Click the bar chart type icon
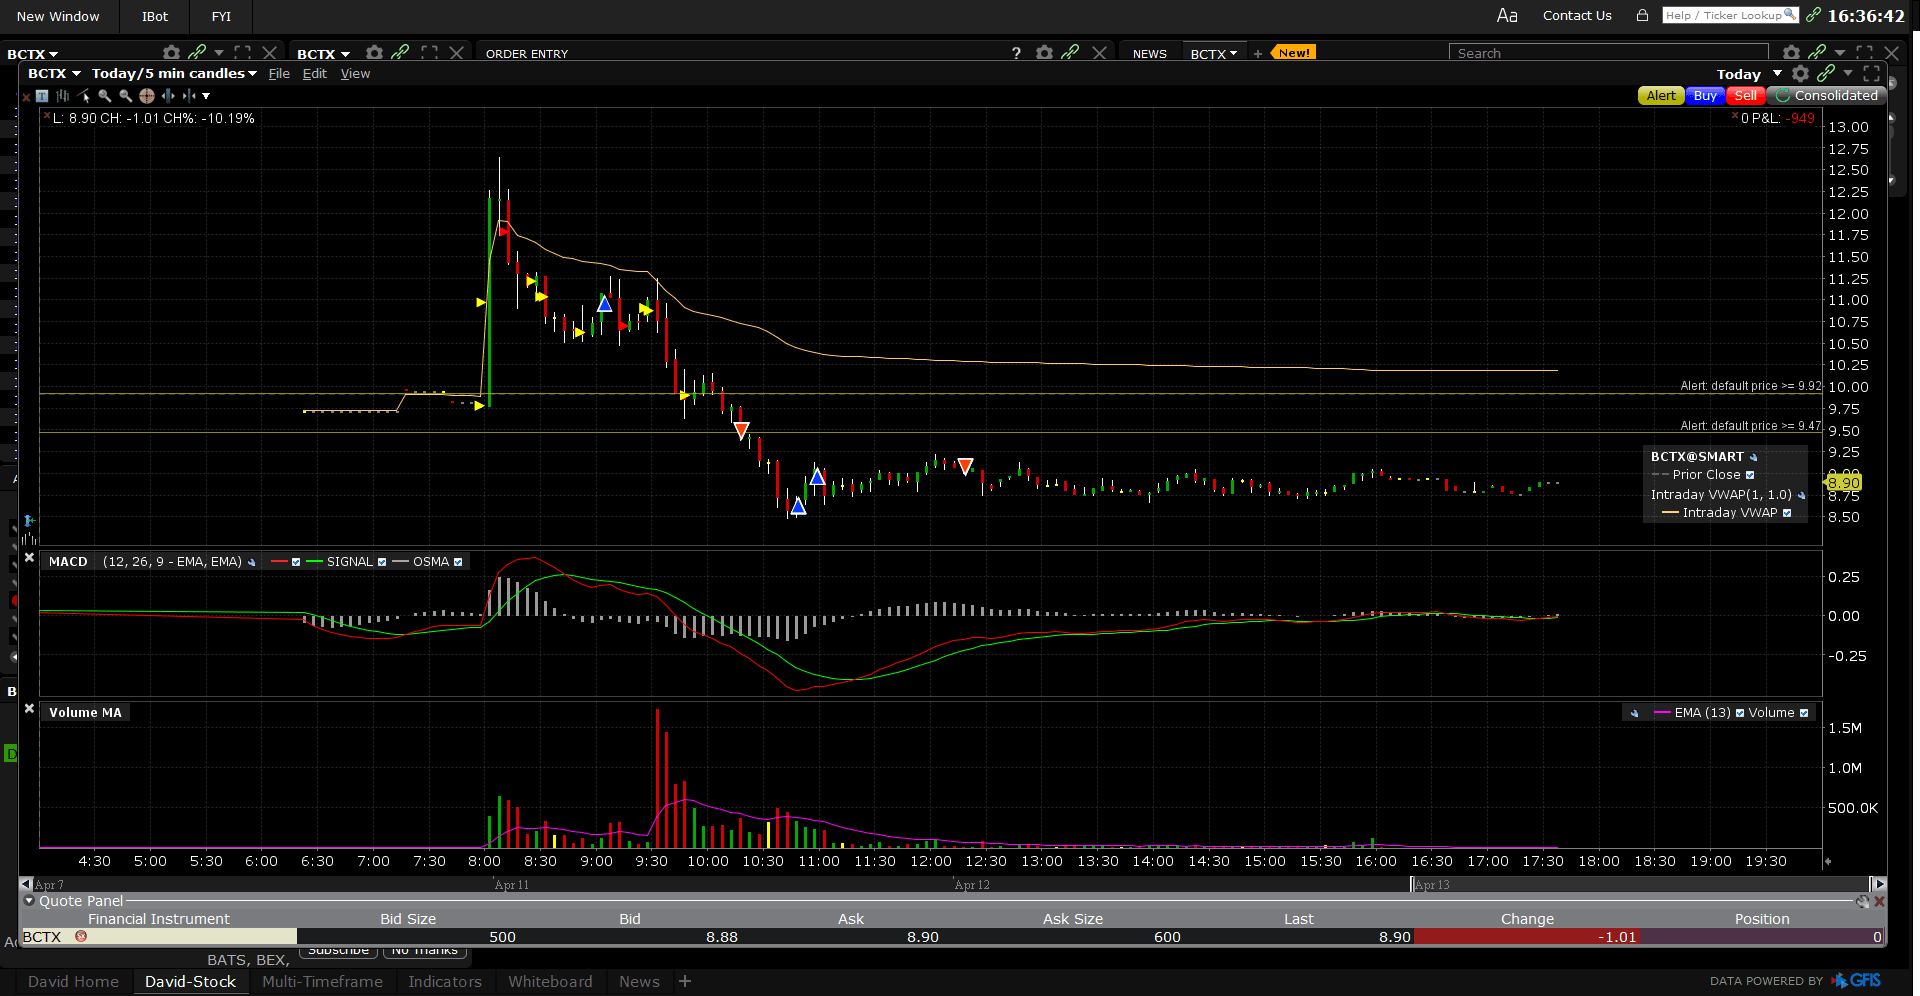 [x=63, y=96]
